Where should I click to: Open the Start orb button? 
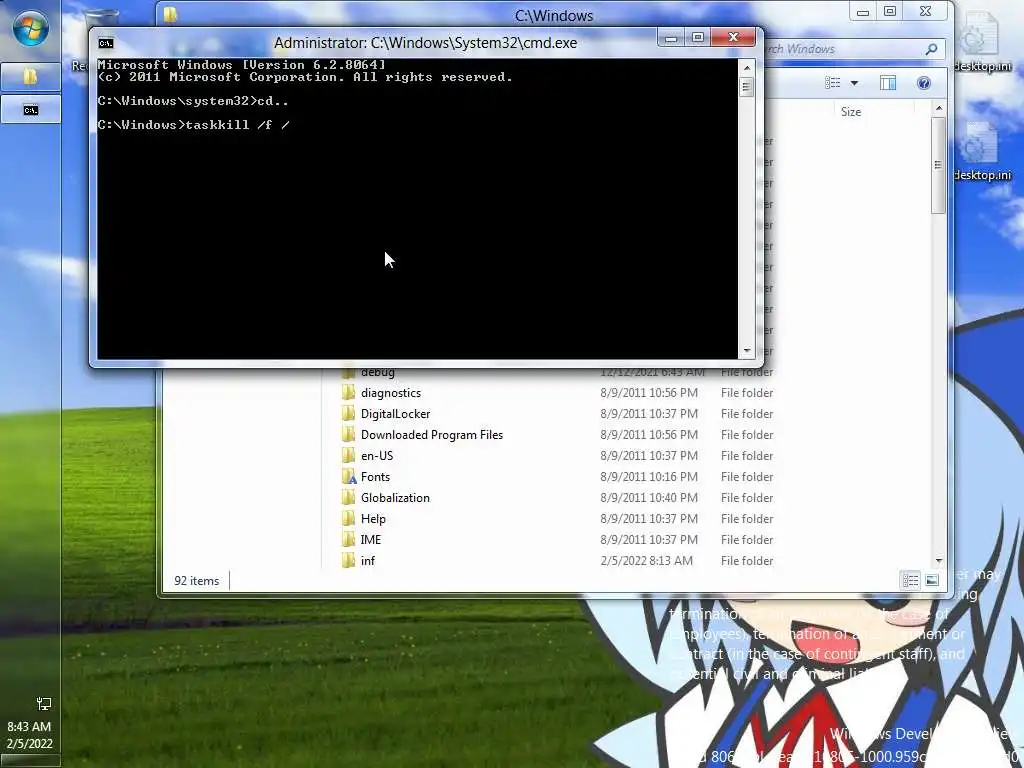pos(30,28)
